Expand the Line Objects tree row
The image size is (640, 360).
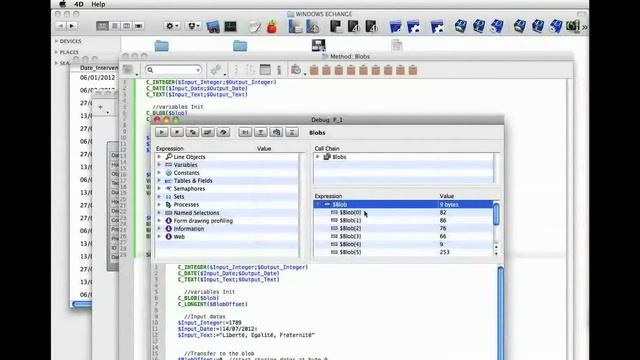[x=159, y=157]
